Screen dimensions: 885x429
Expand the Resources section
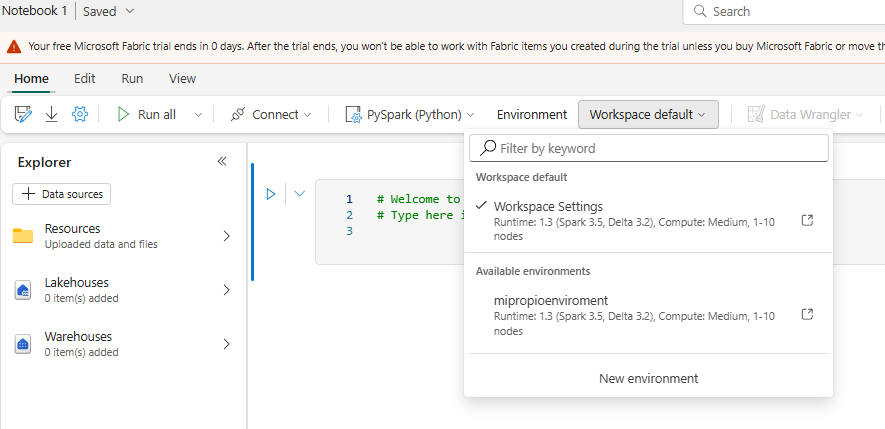click(226, 236)
